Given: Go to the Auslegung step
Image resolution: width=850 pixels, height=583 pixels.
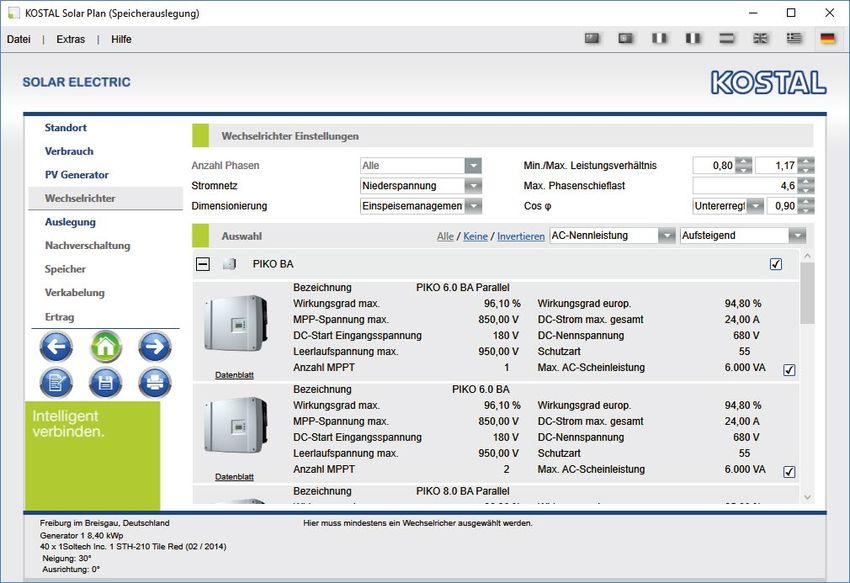Looking at the screenshot, I should pos(70,222).
